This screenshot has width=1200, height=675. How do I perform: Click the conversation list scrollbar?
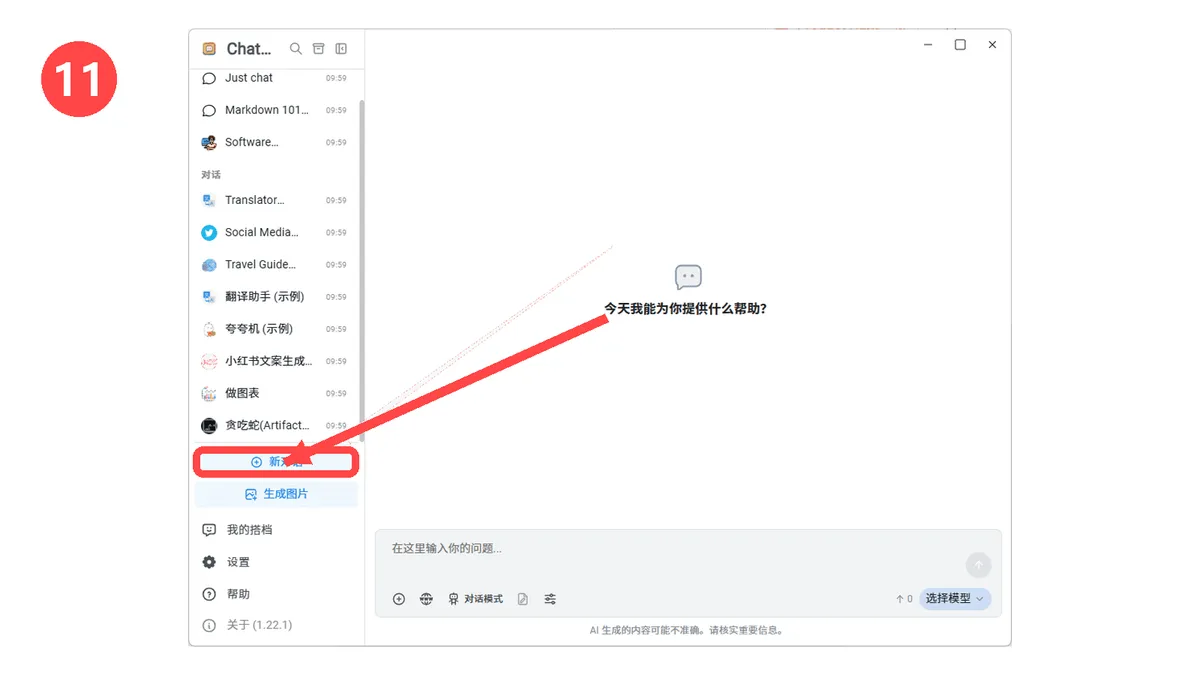pyautogui.click(x=361, y=268)
